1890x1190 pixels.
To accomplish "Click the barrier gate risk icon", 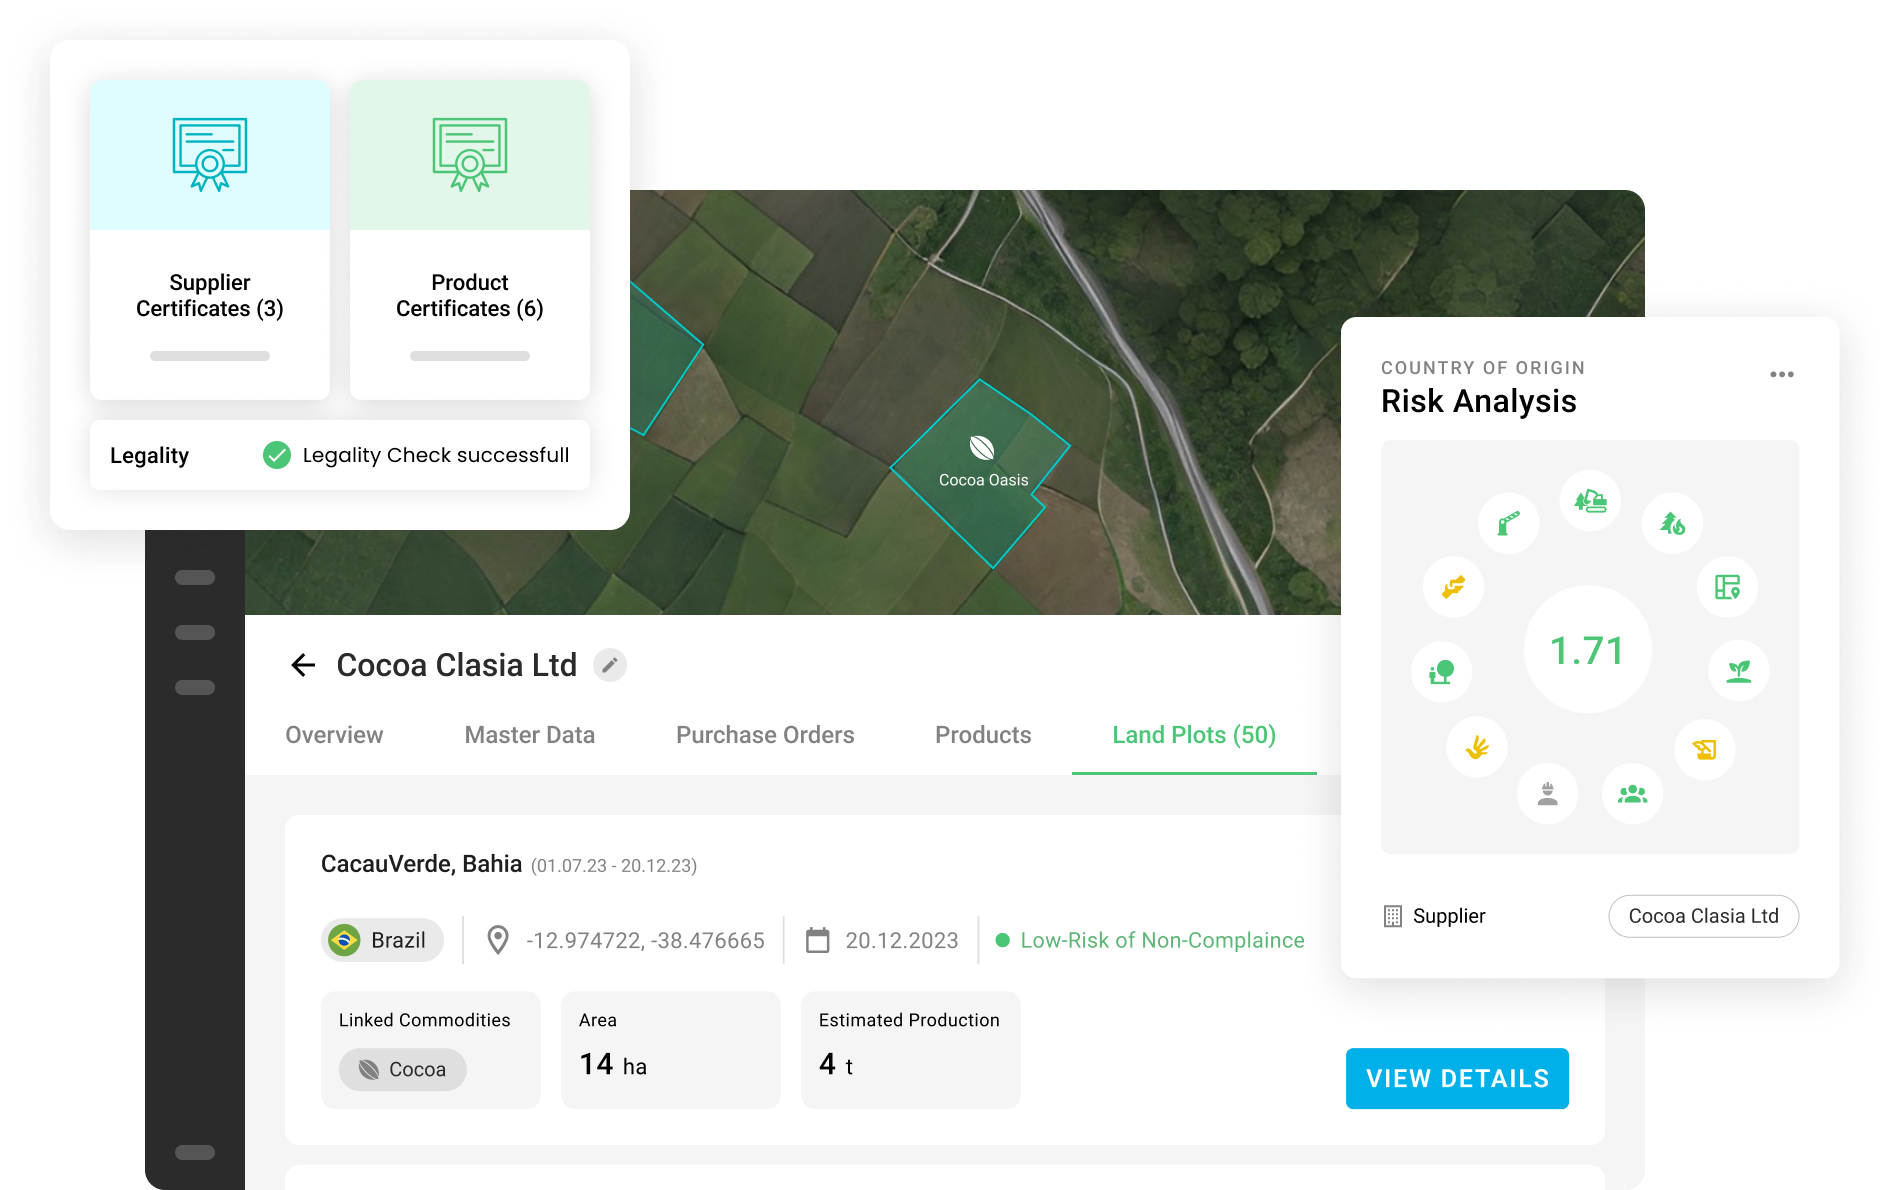I will pos(1508,523).
